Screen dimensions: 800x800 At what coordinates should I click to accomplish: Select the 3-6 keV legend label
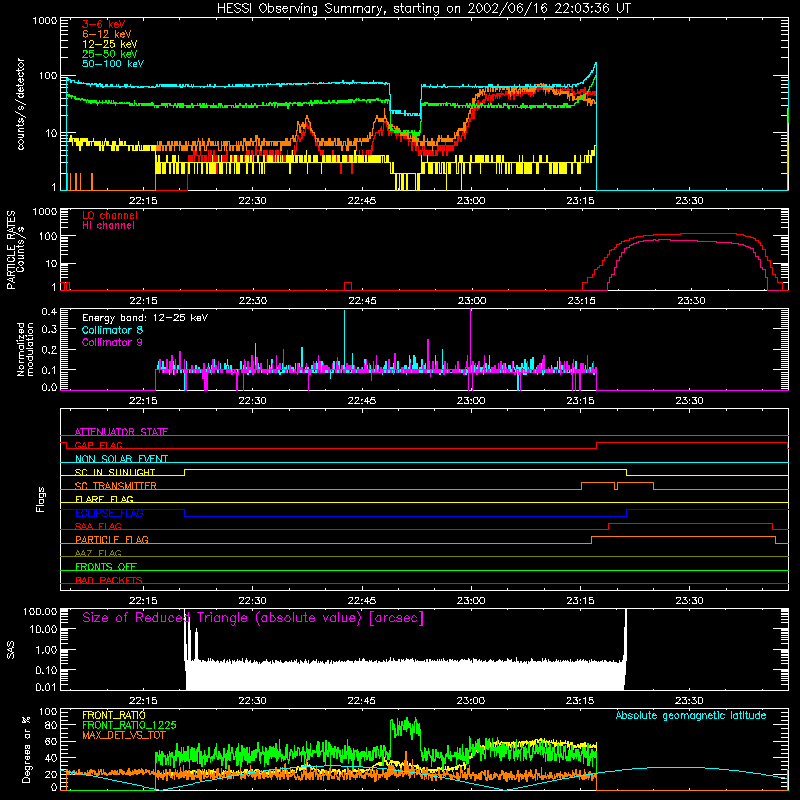(x=104, y=24)
